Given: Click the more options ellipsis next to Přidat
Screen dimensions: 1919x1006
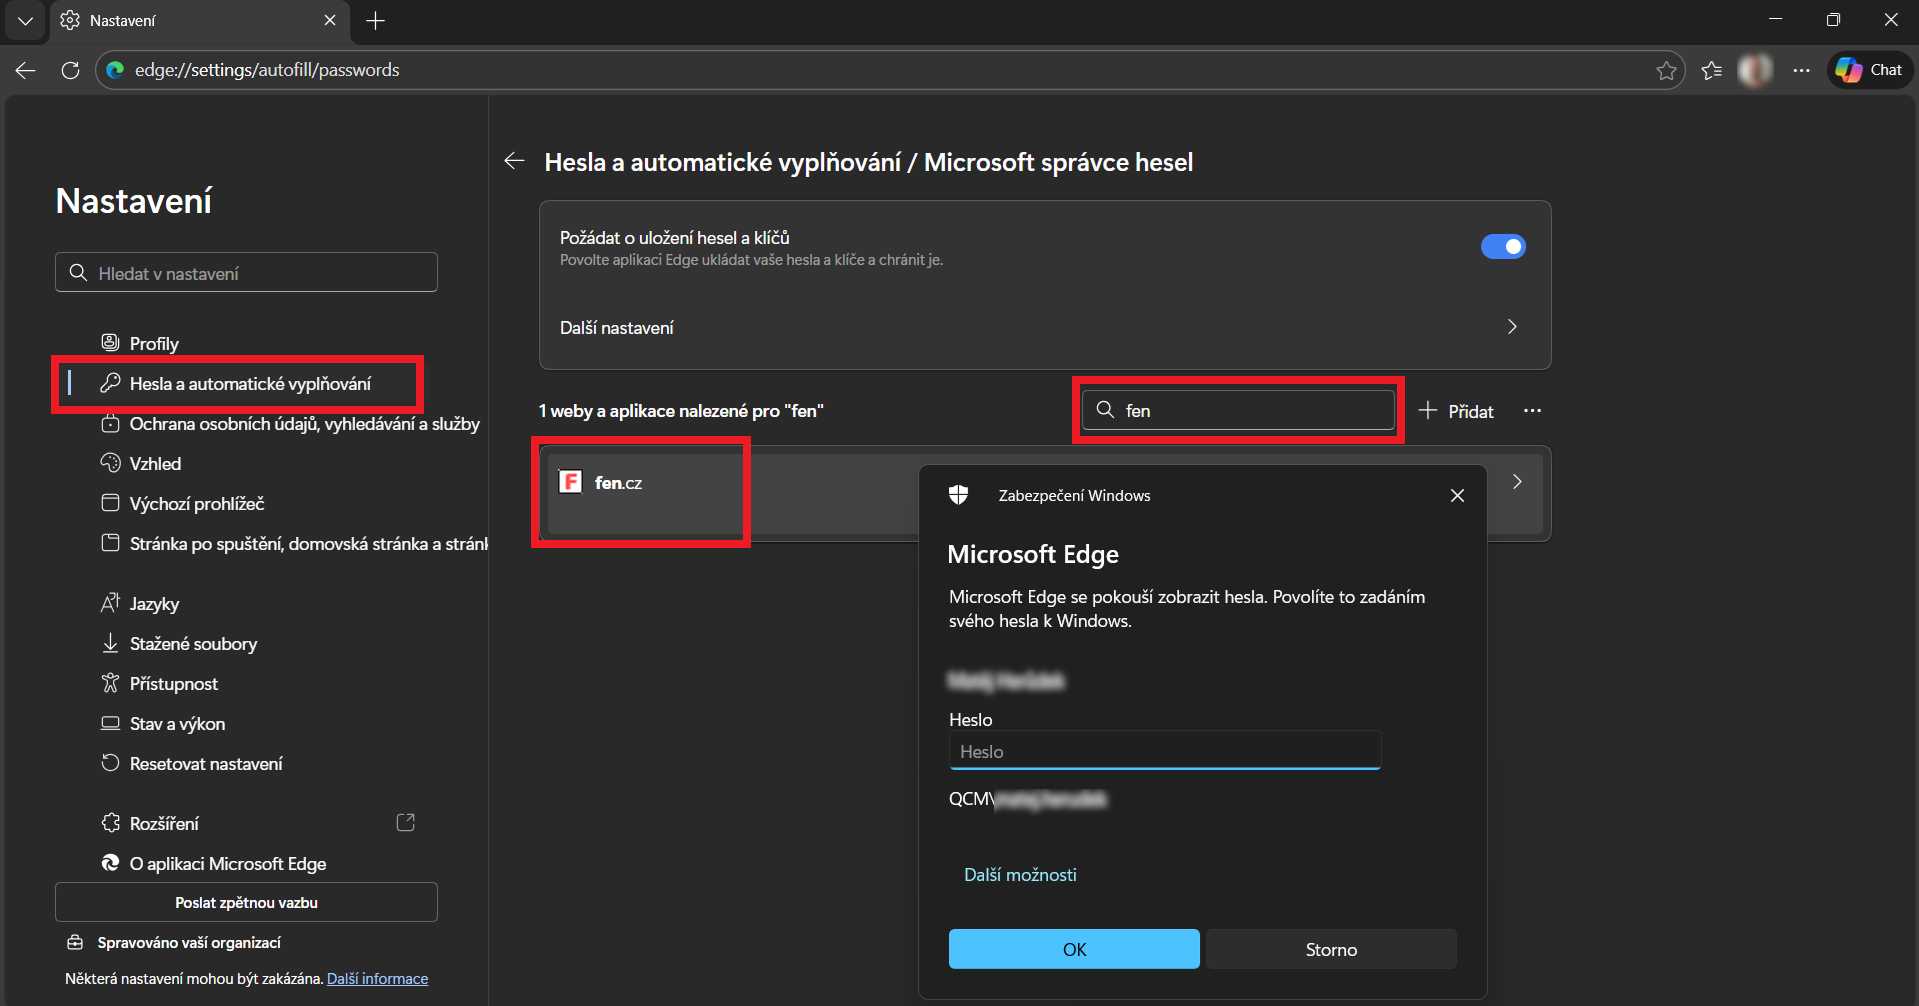Looking at the screenshot, I should coord(1532,411).
